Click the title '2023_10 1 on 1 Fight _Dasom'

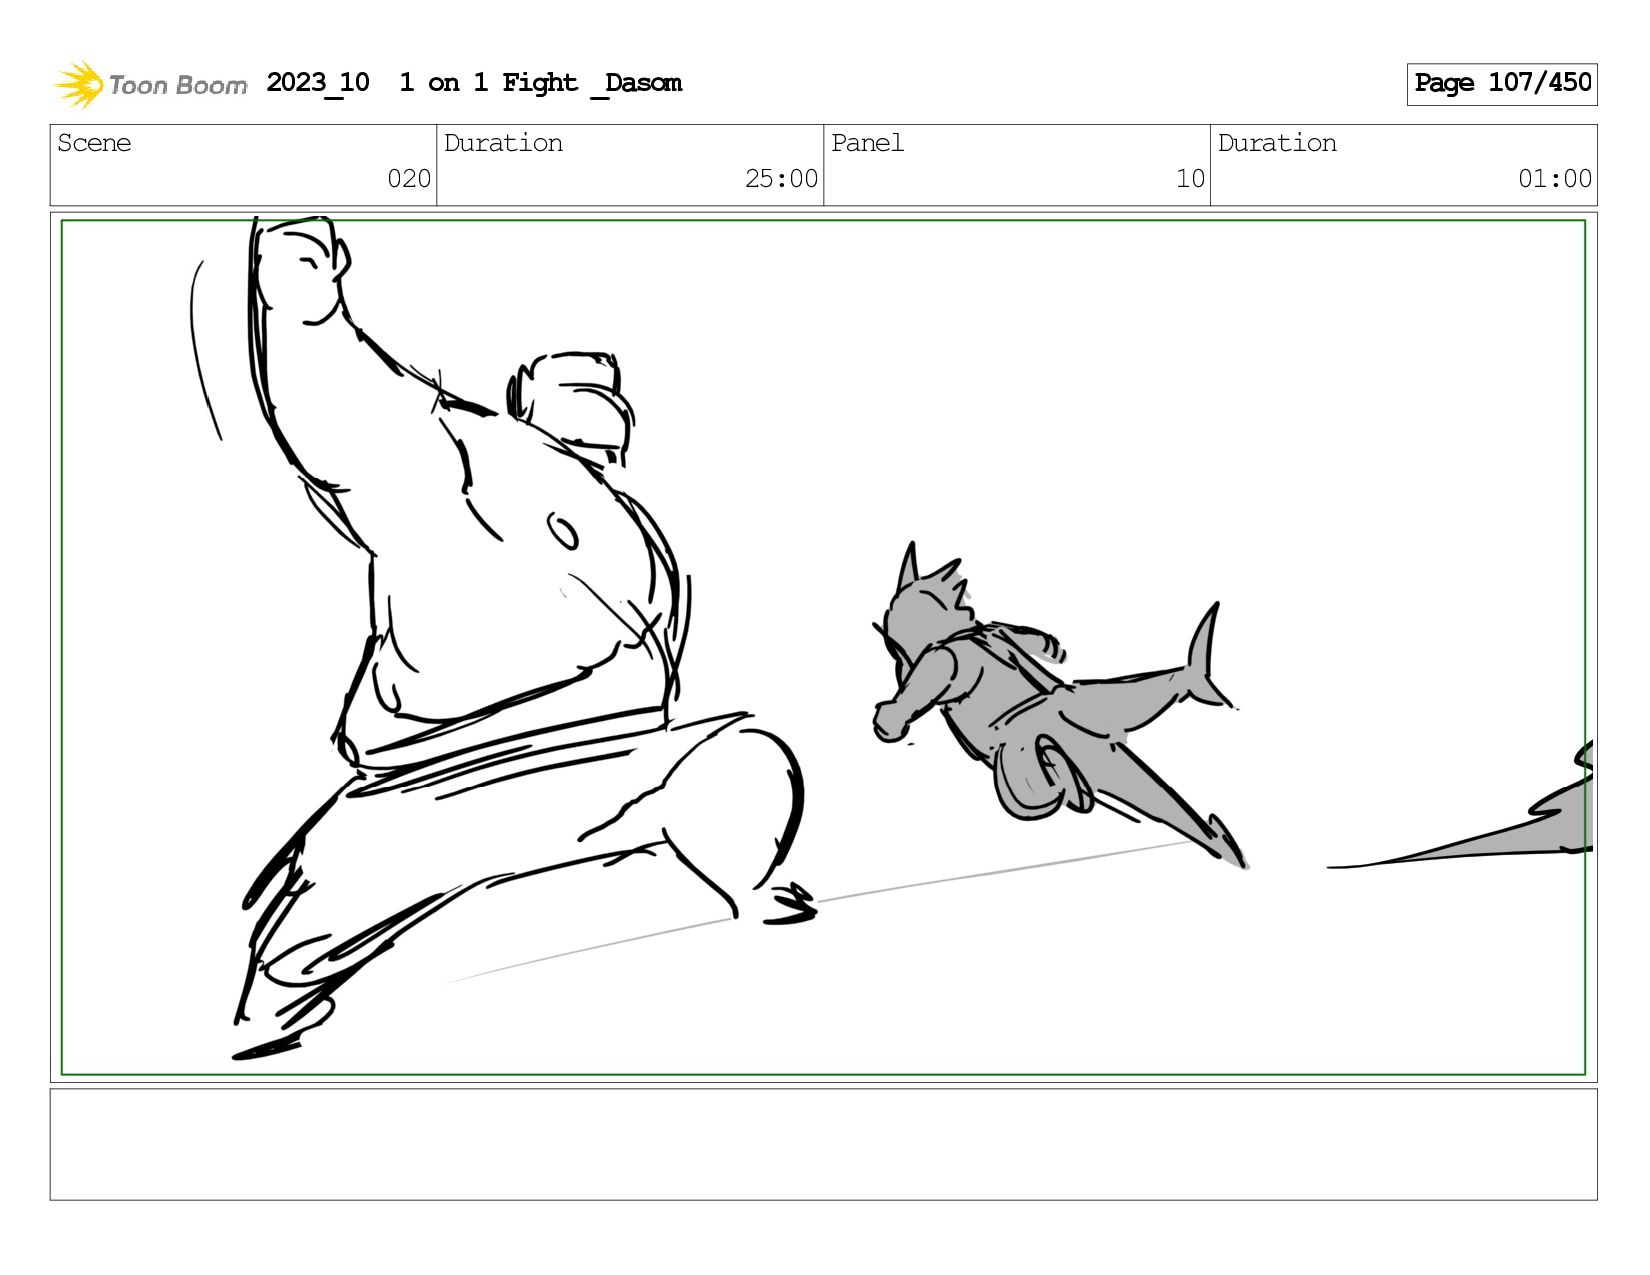[x=474, y=83]
